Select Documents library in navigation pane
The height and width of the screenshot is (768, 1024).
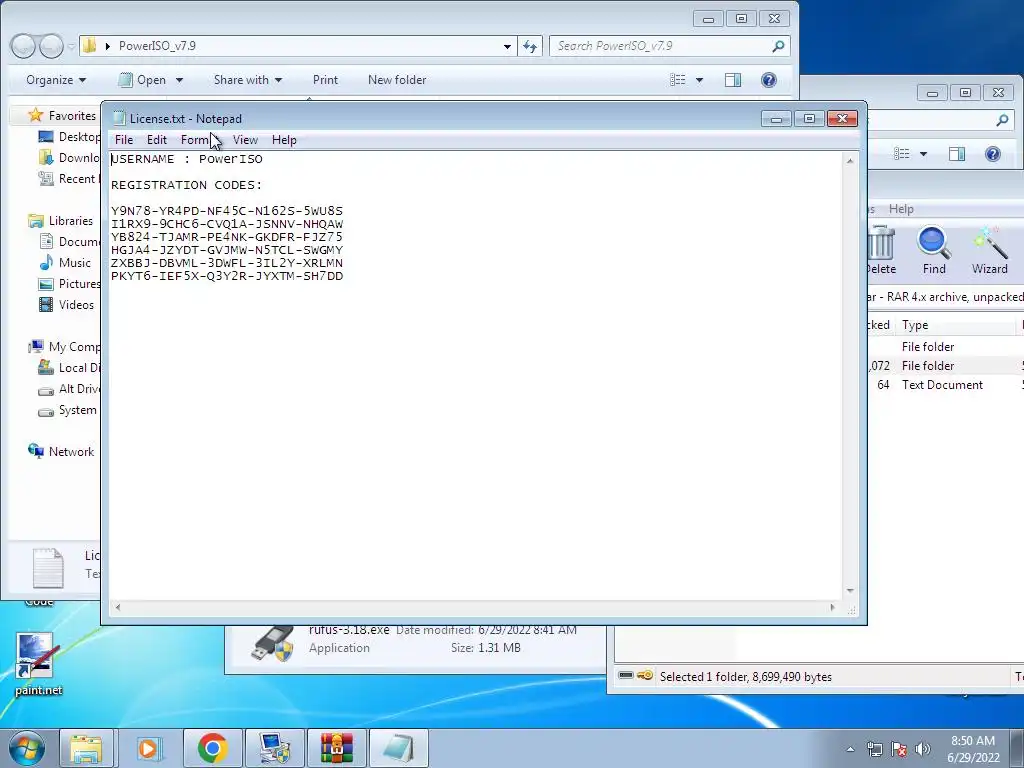coord(69,242)
